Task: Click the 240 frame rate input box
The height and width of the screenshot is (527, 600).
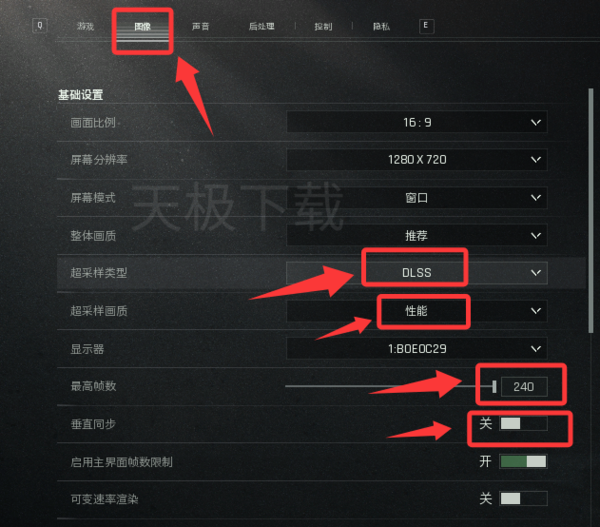Action: click(524, 387)
